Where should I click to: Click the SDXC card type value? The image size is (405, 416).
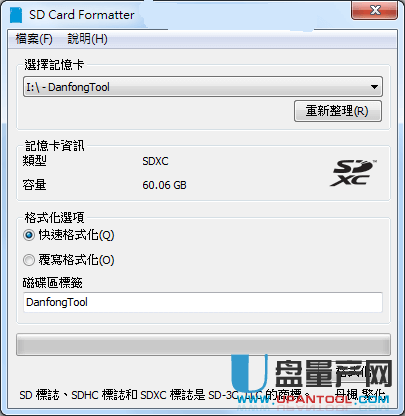click(155, 161)
